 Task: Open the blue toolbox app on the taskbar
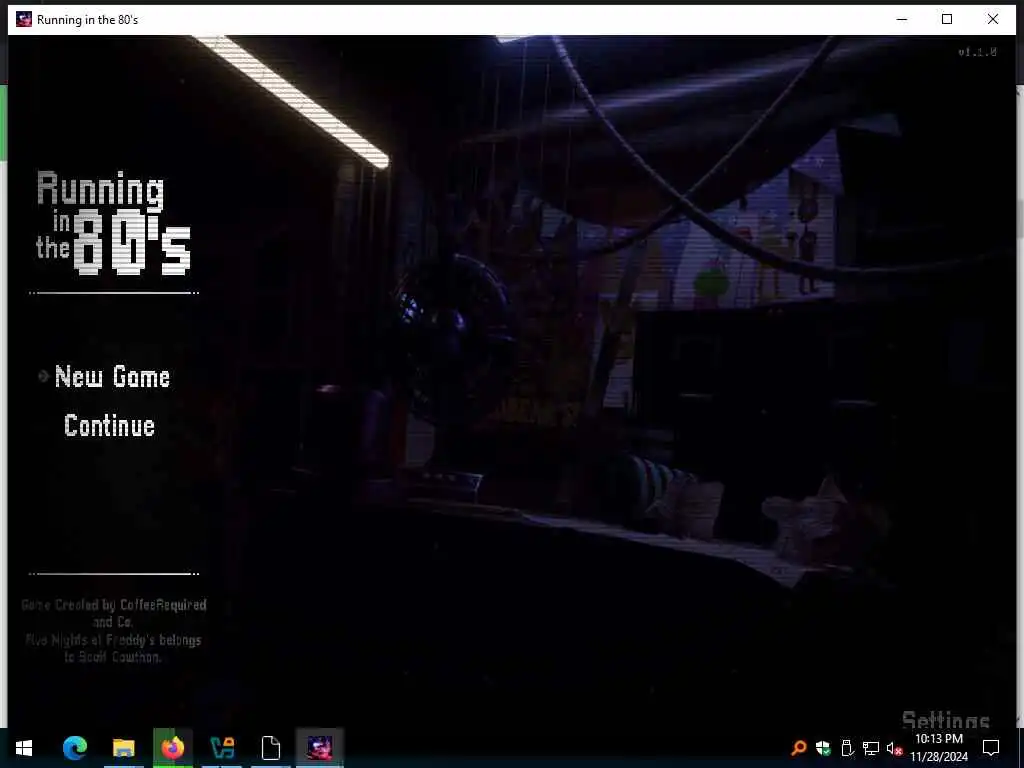pyautogui.click(x=222, y=748)
